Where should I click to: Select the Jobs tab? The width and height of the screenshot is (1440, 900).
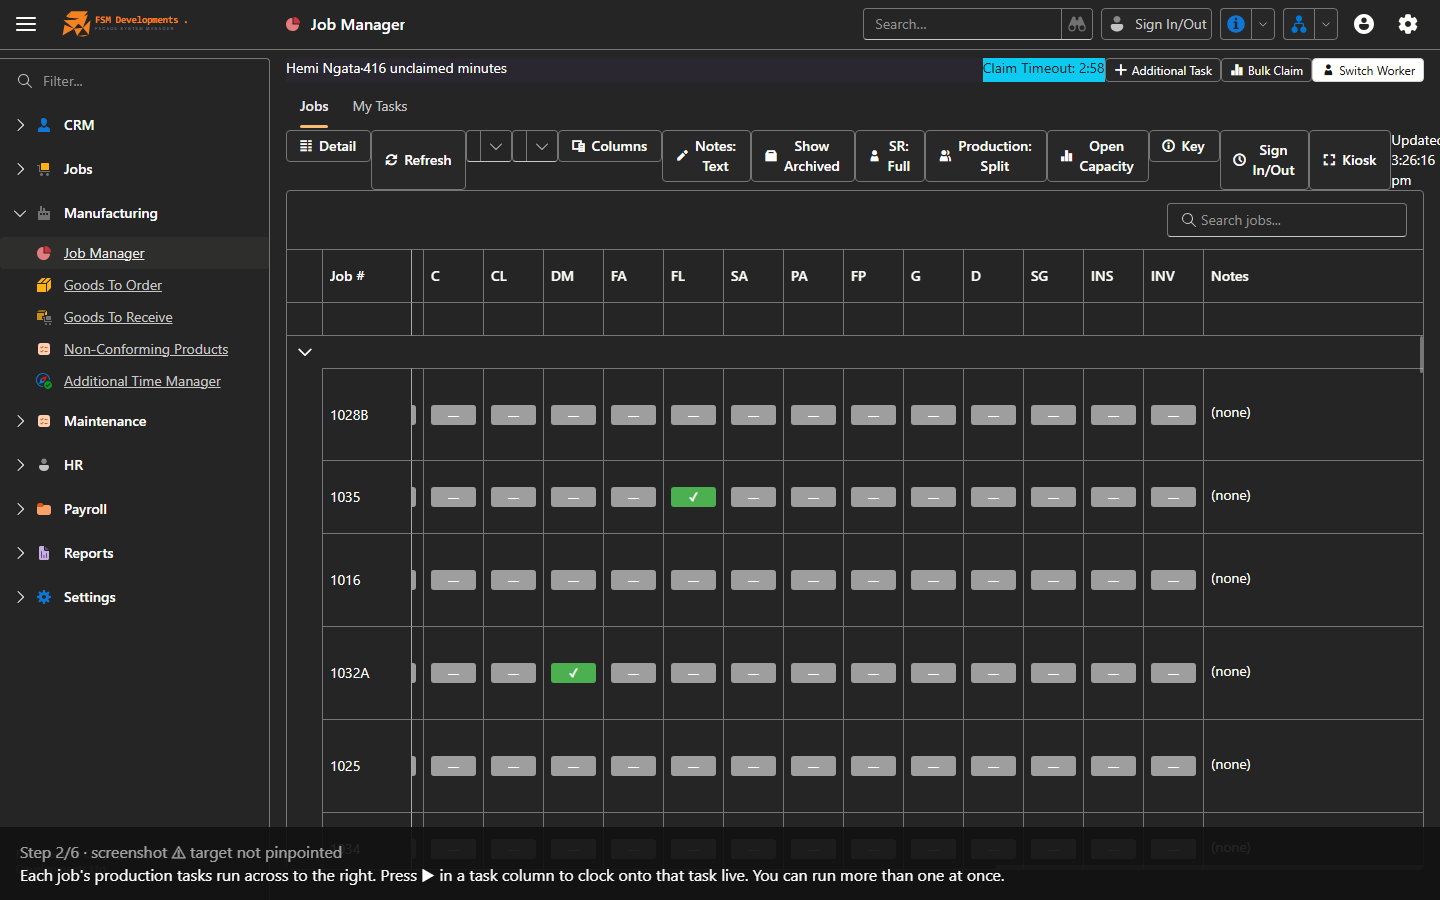click(x=314, y=106)
